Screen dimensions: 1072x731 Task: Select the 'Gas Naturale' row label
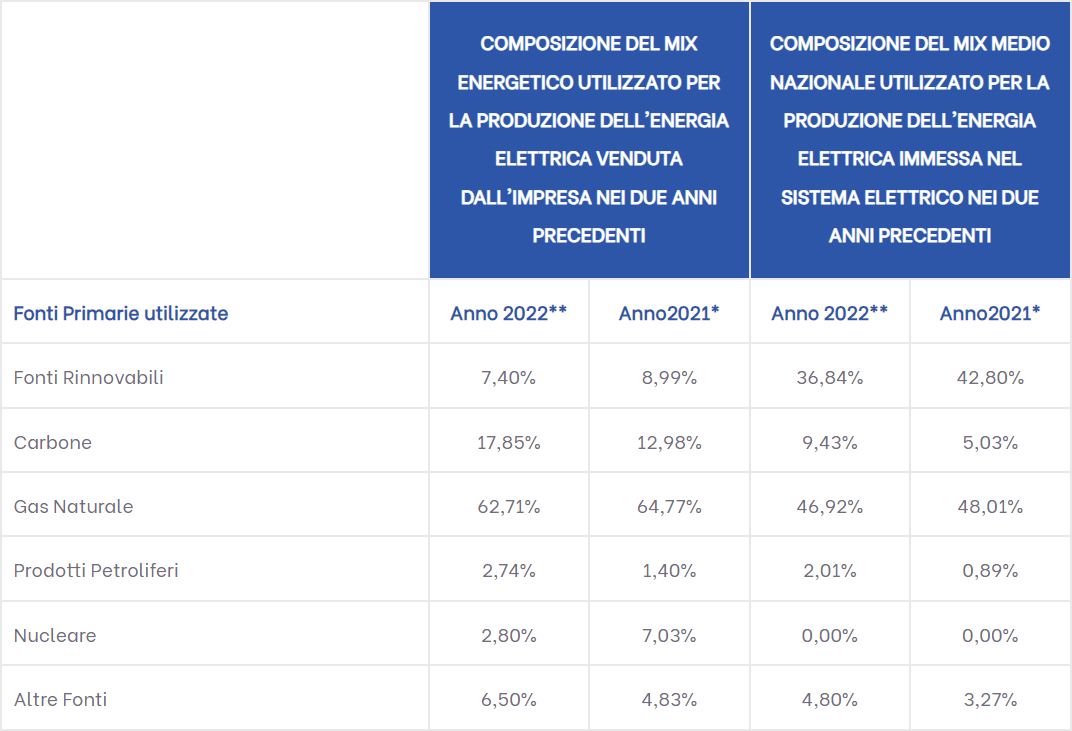click(x=74, y=507)
